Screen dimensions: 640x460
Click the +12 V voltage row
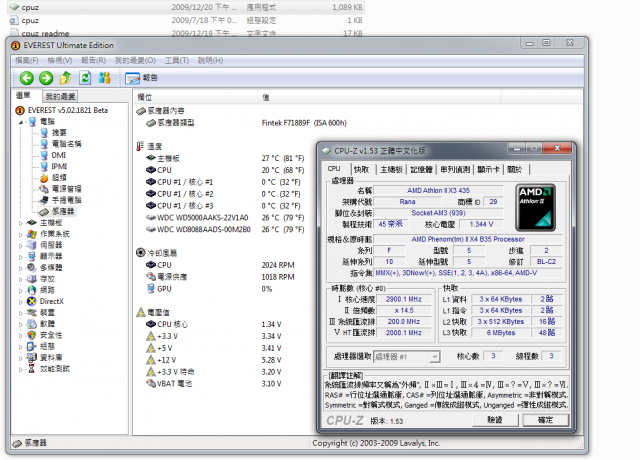pos(213,360)
